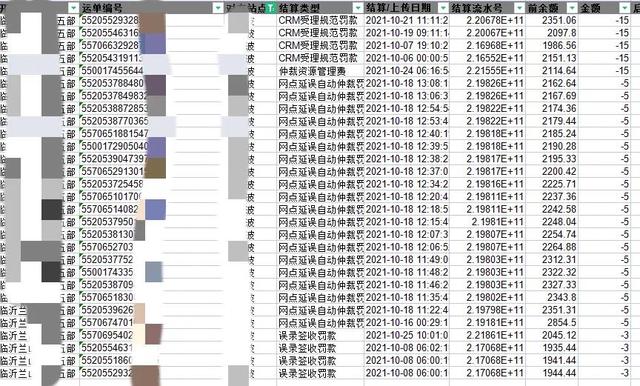The width and height of the screenshot is (640, 386).
Task: Select the date cell 2021-10-18 12:20
Action: tap(407, 197)
